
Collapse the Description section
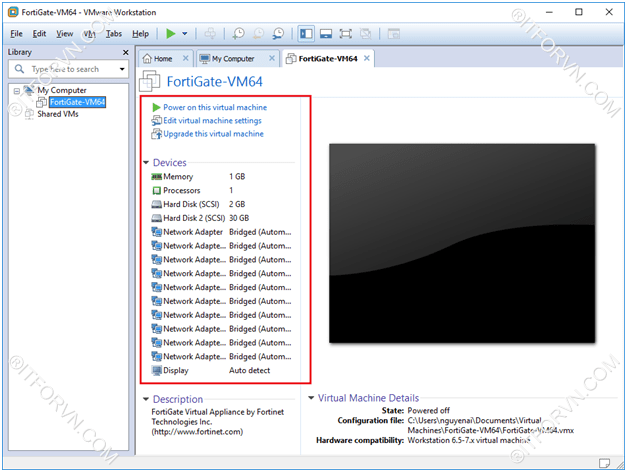tap(146, 399)
